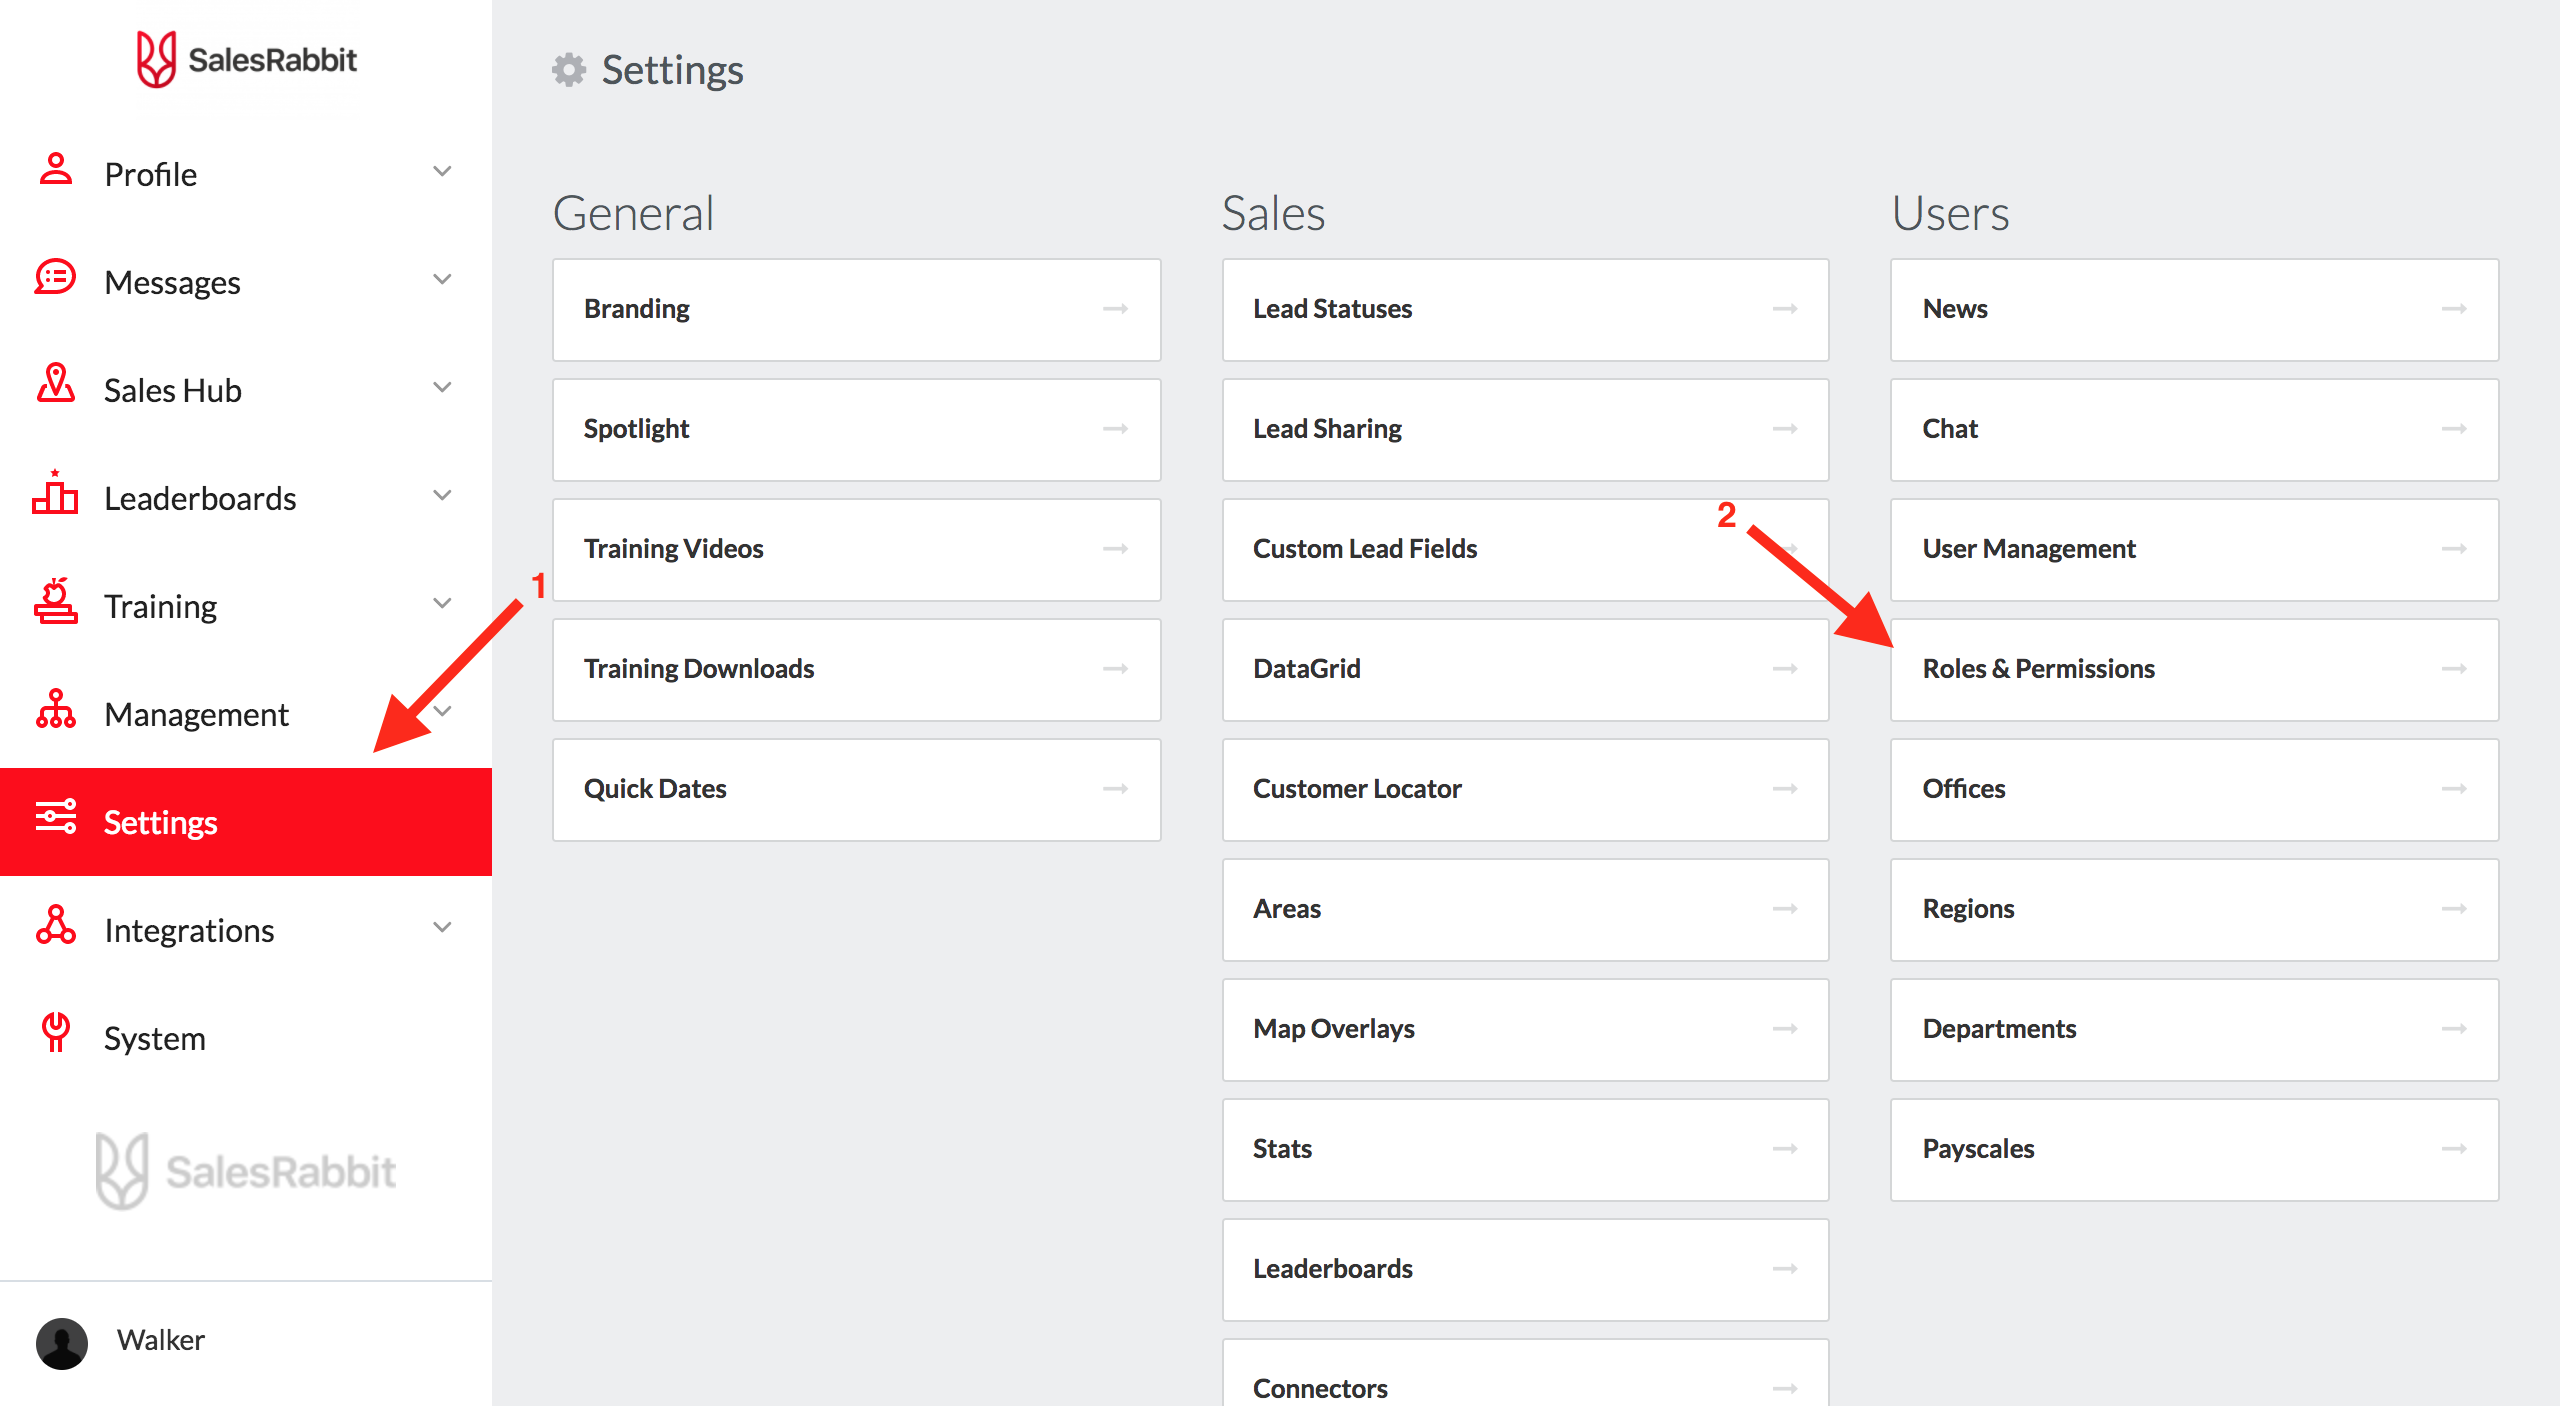2560x1406 pixels.
Task: Click the arrow on DataGrid card
Action: click(x=1785, y=669)
